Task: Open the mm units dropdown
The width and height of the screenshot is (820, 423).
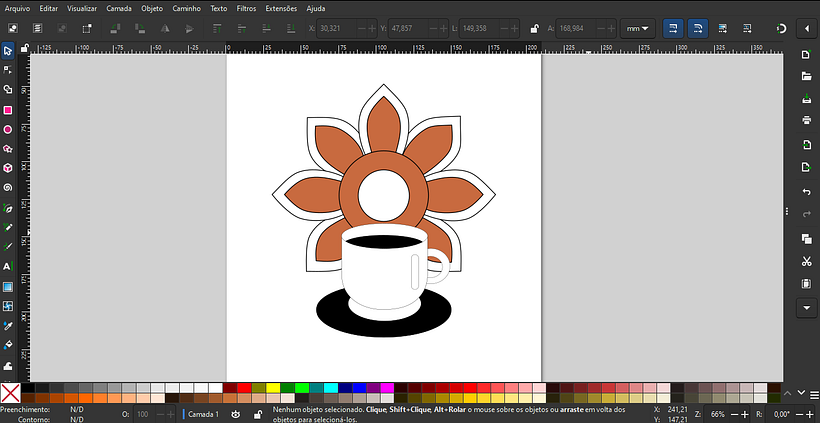Action: [x=640, y=29]
